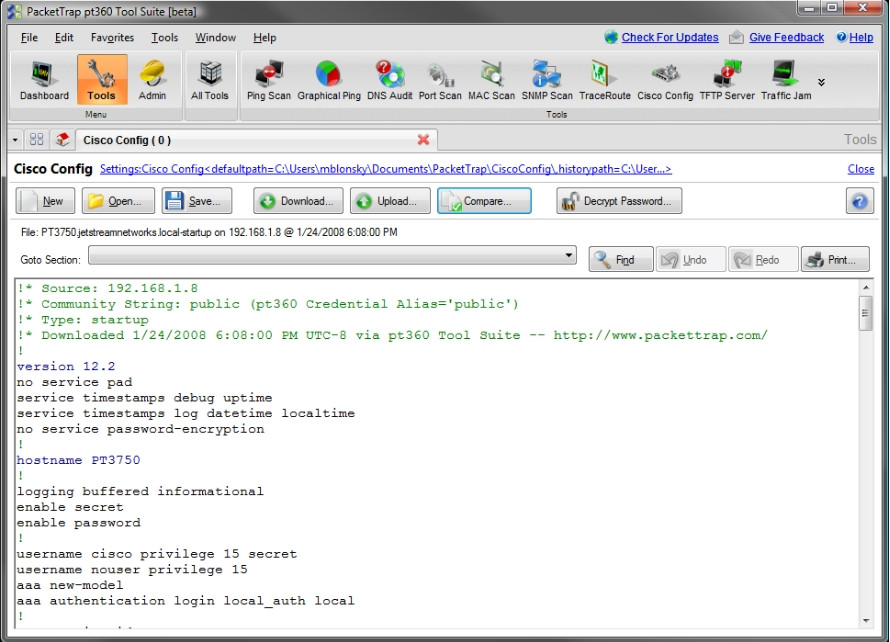Click the Check For Updates link
Image resolution: width=890 pixels, height=642 pixels.
670,37
